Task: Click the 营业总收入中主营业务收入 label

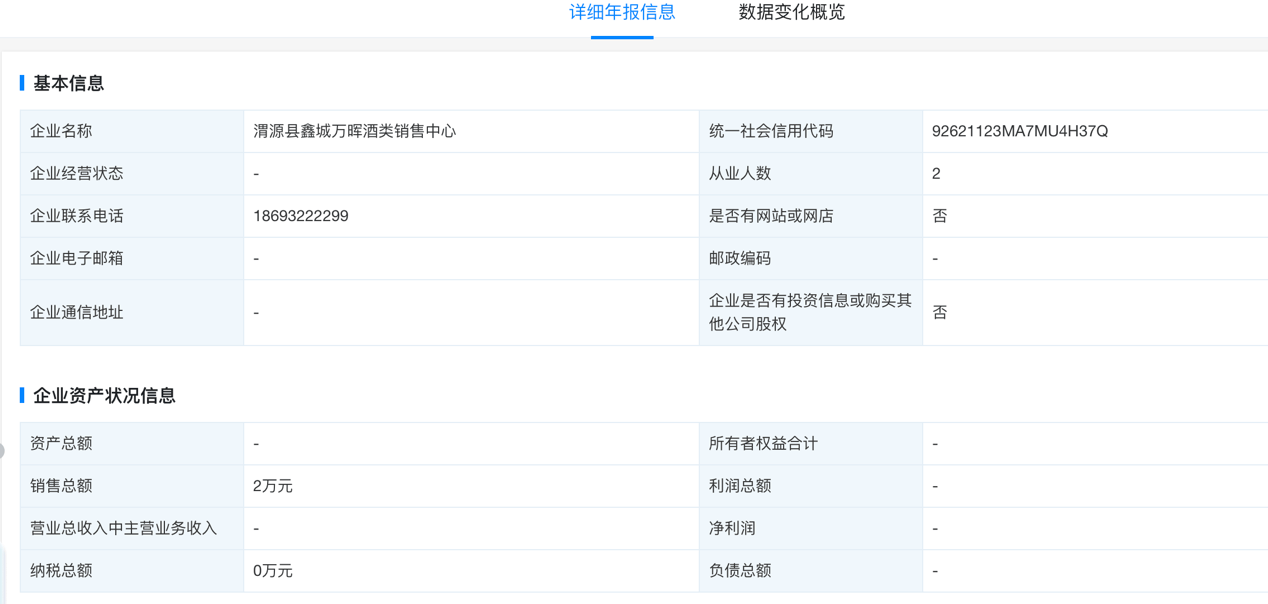Action: coord(124,528)
